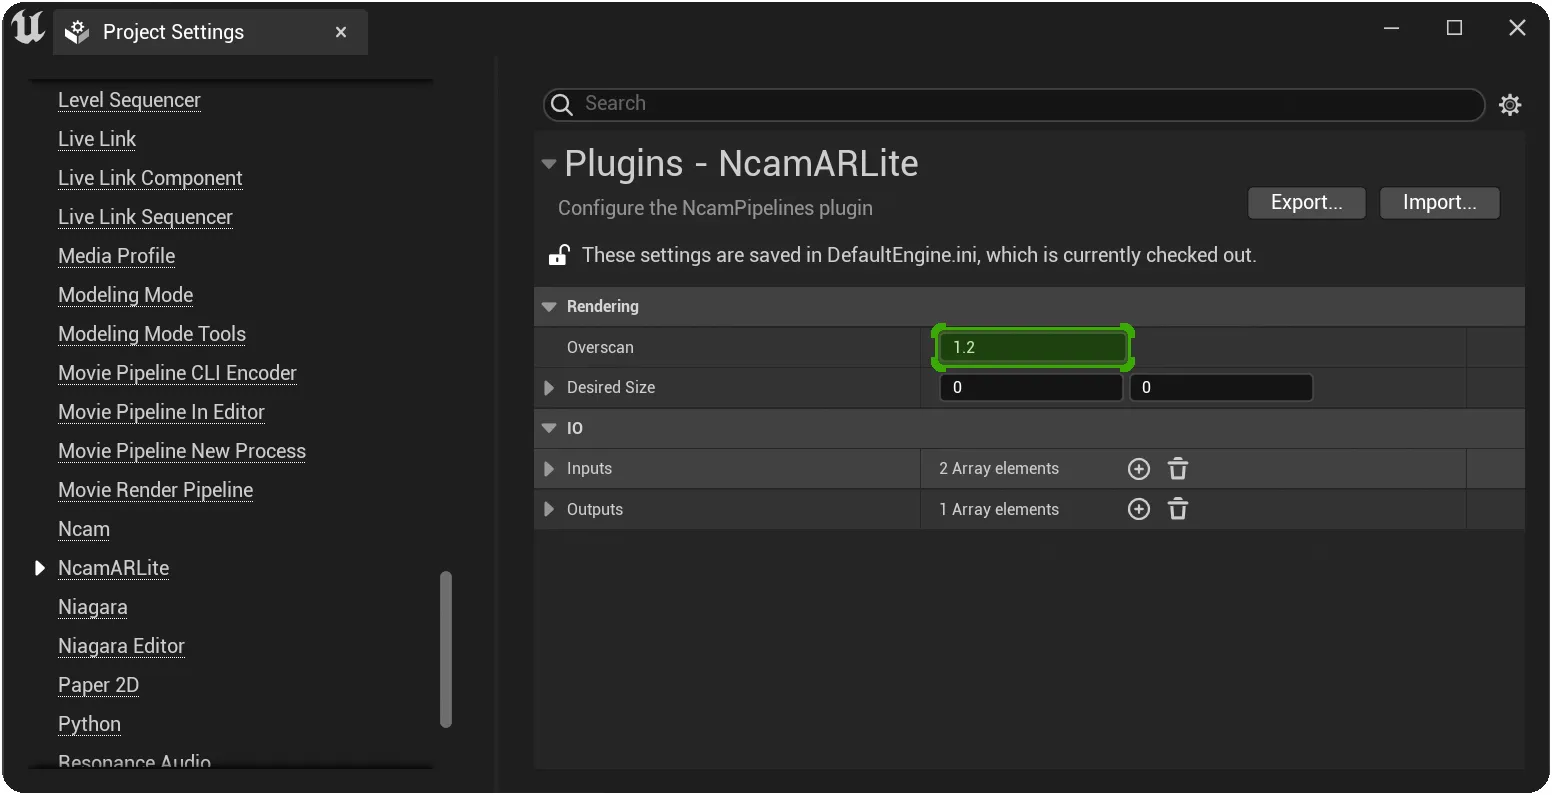Image resolution: width=1552 pixels, height=795 pixels.
Task: Open Movie Pipeline CLI Encoder settings
Action: pyautogui.click(x=177, y=373)
